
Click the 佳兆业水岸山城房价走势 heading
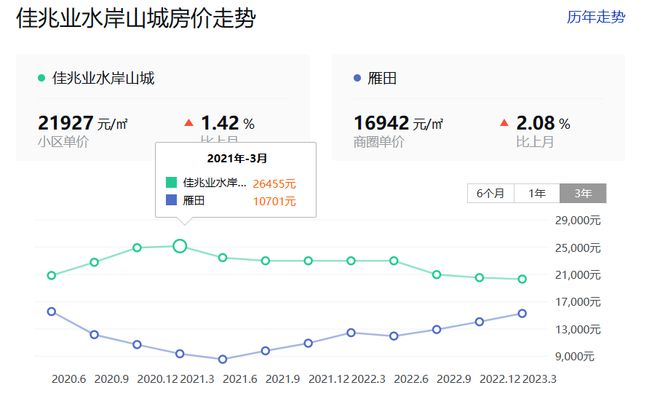(136, 18)
